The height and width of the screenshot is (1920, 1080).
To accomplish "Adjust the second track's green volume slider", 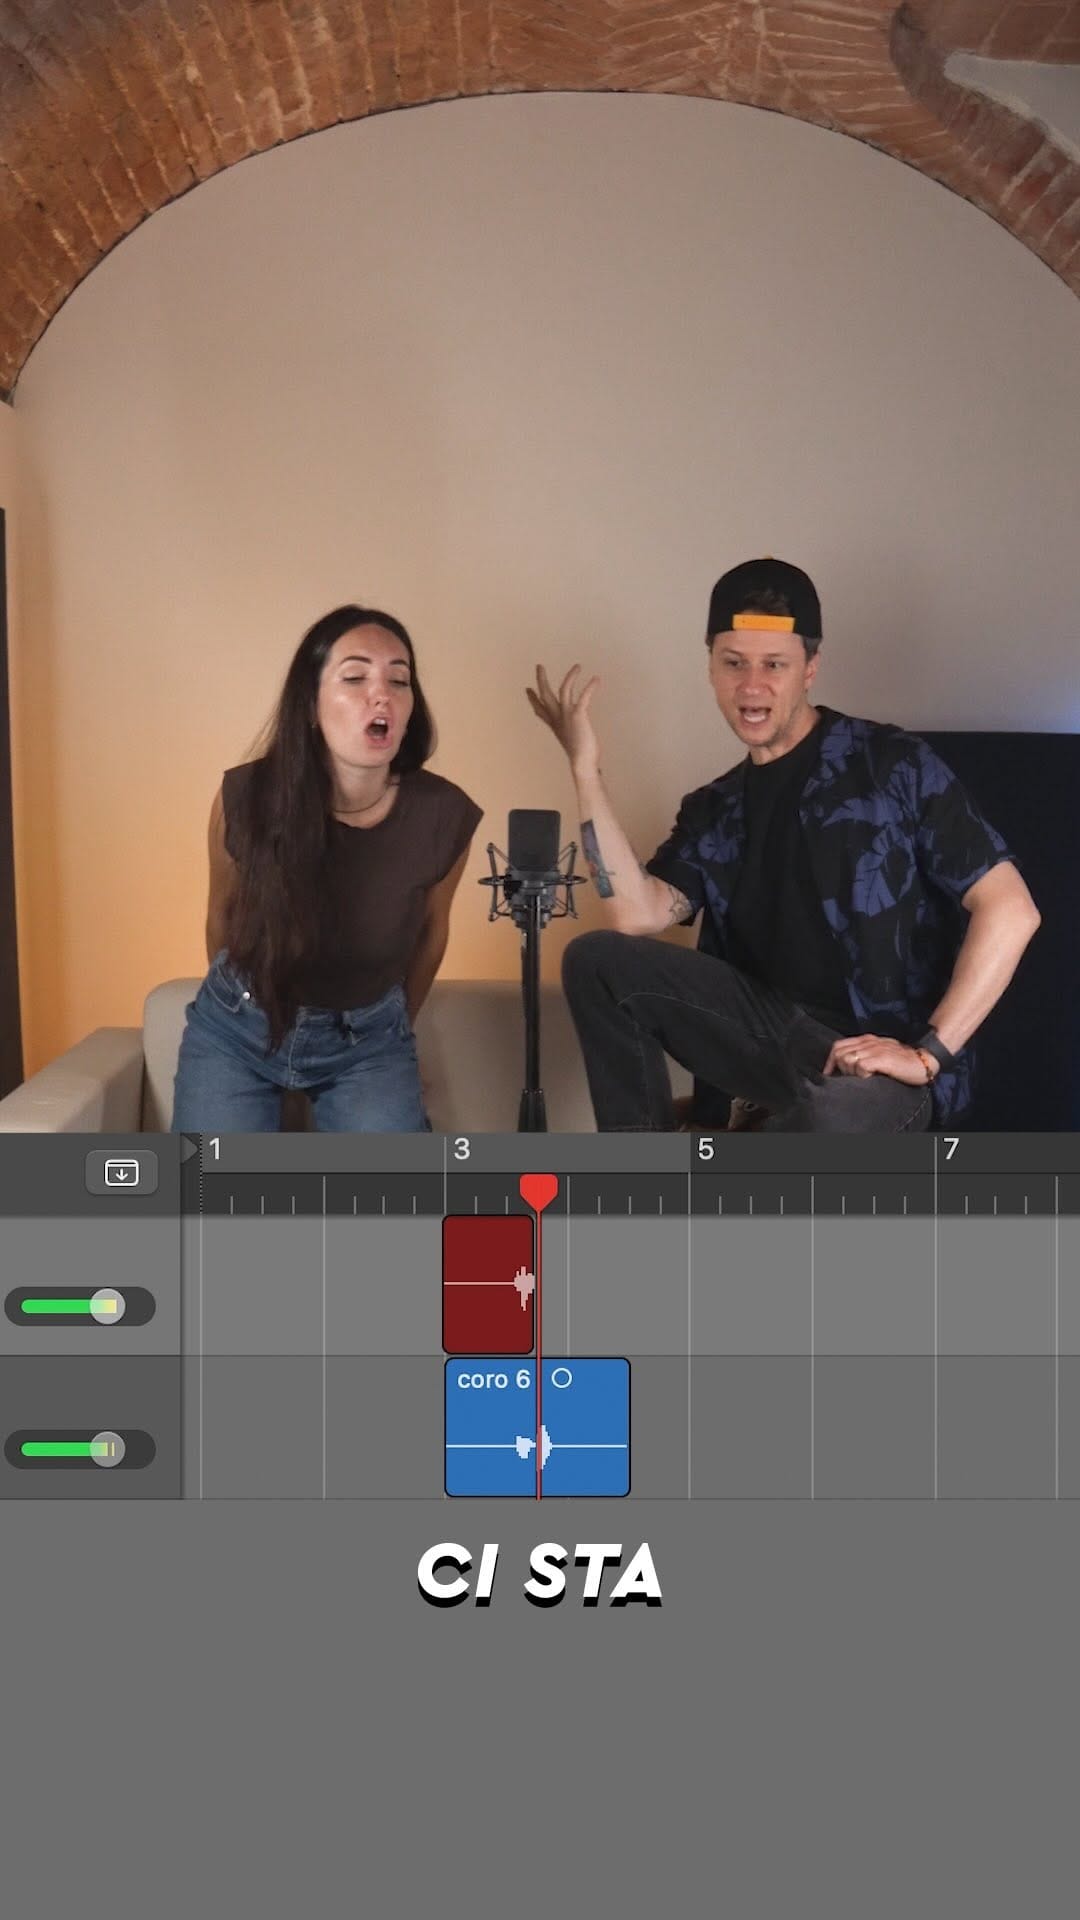I will pos(80,1449).
